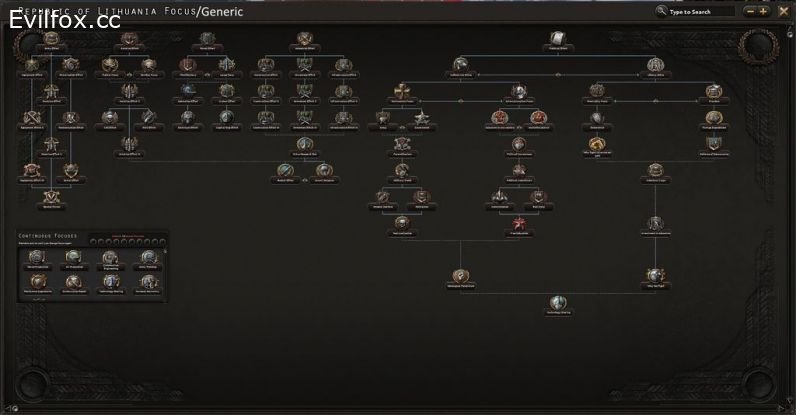This screenshot has height=415, width=796.
Task: Zoom out the focus tree with minus button
Action: (x=750, y=11)
